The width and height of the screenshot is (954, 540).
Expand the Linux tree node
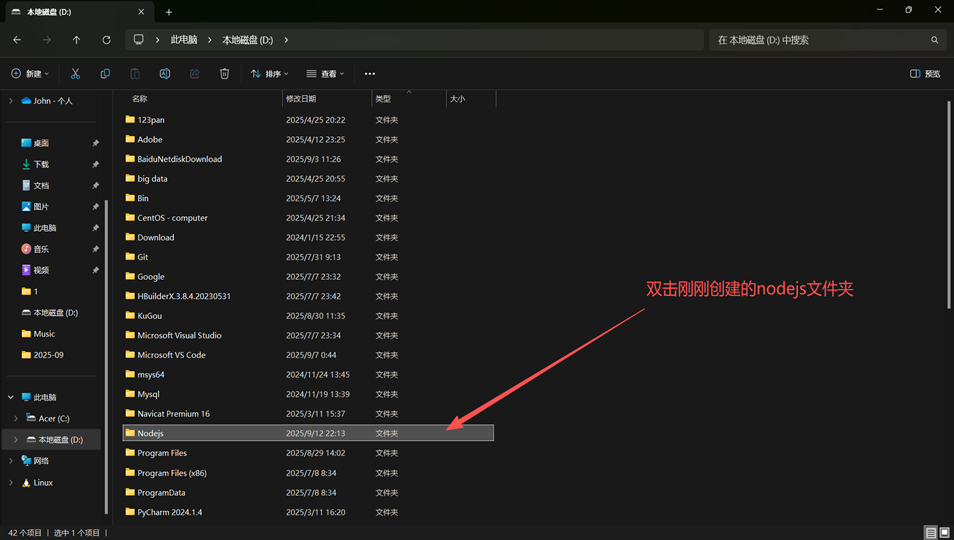10,482
